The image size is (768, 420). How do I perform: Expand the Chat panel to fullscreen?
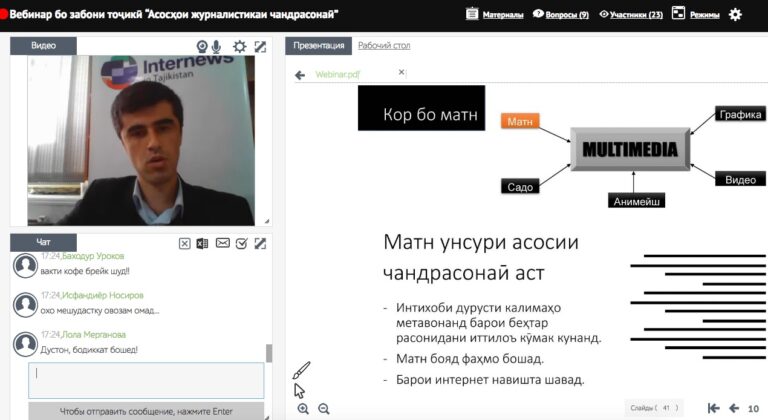point(260,243)
